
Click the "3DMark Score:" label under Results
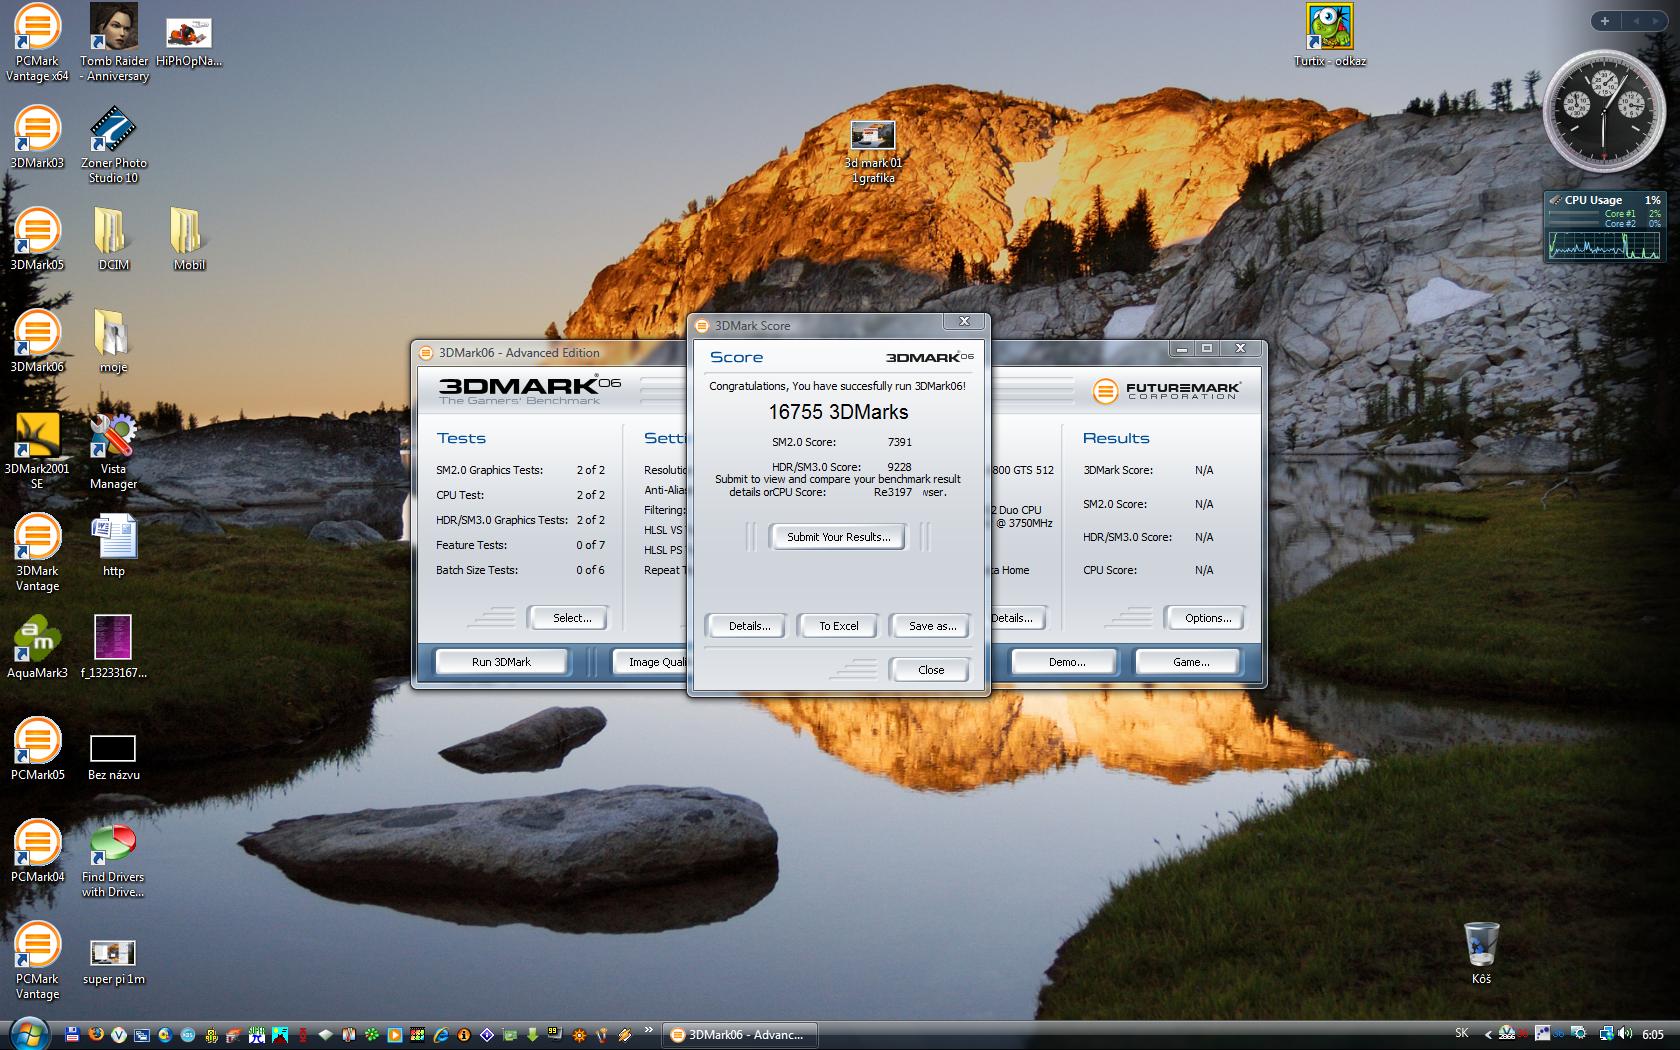tap(1118, 470)
